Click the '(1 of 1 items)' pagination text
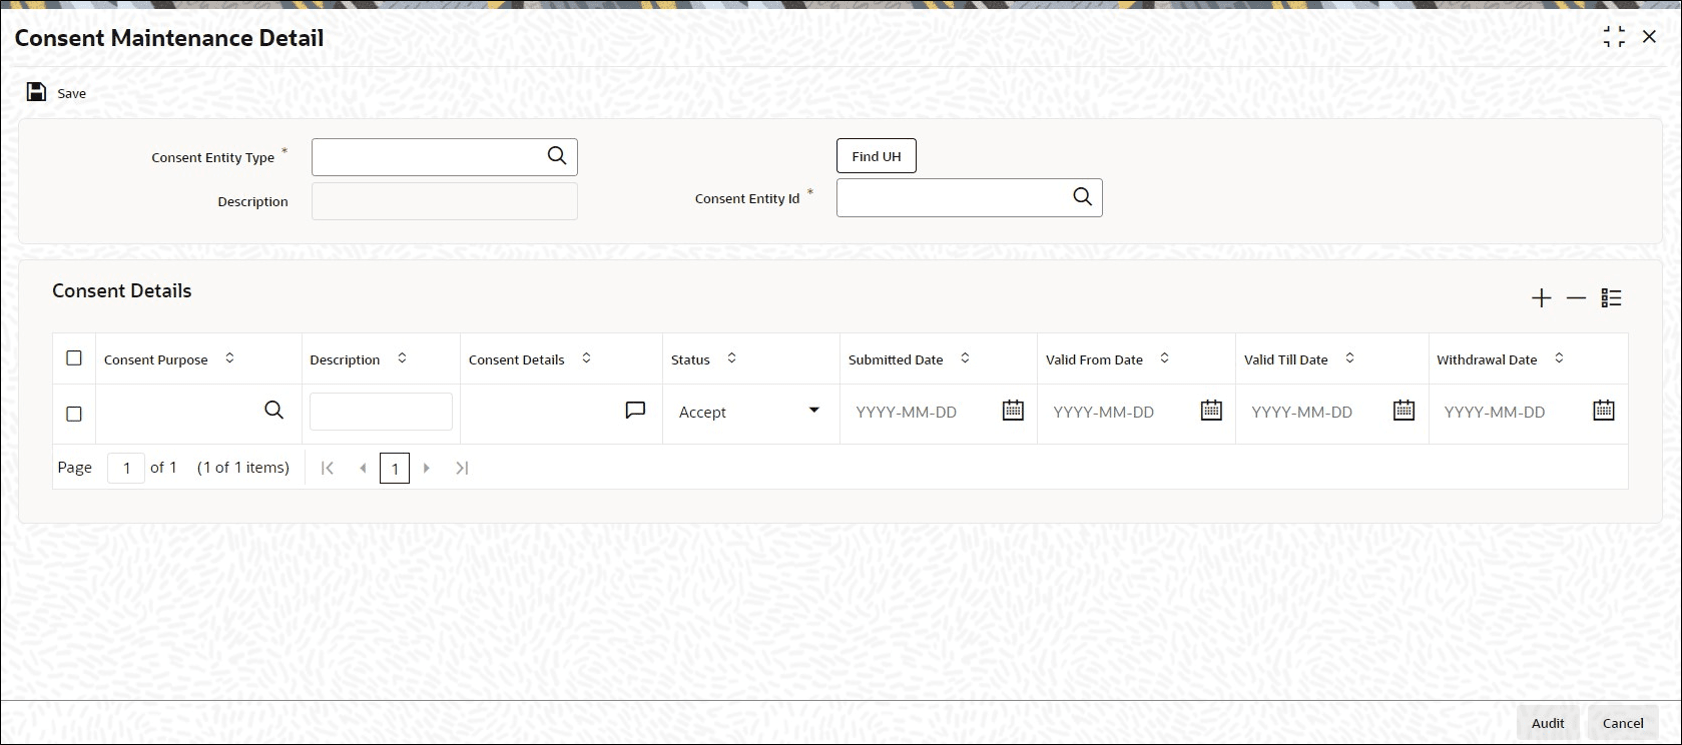The image size is (1682, 745). (x=243, y=467)
